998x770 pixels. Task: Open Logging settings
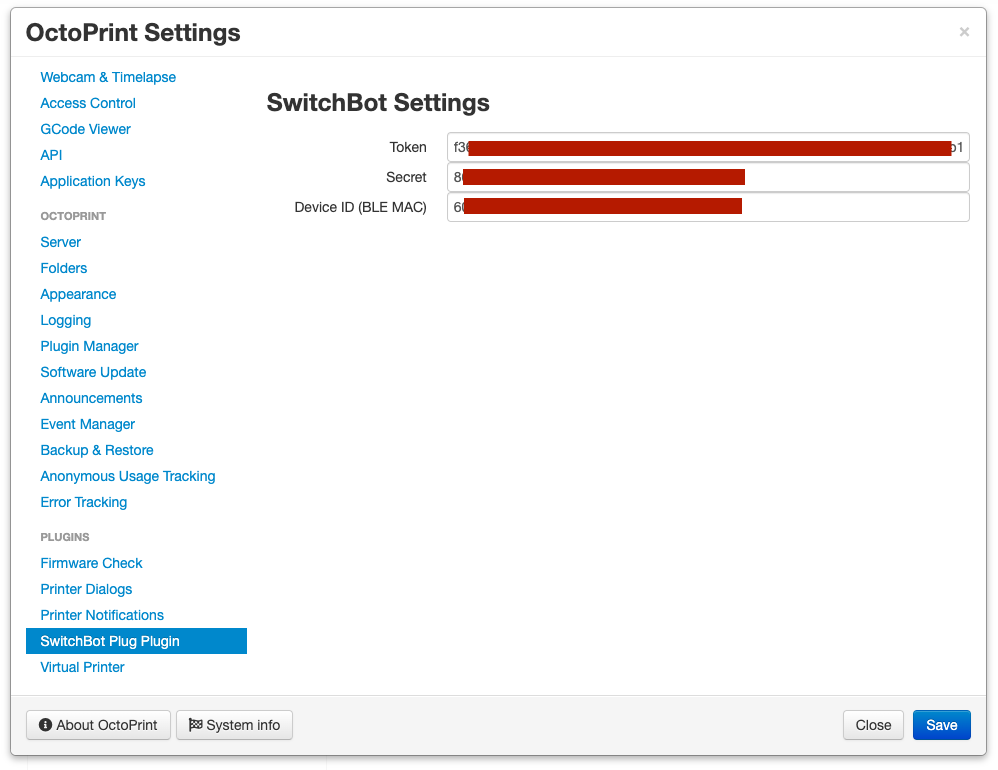pyautogui.click(x=66, y=321)
